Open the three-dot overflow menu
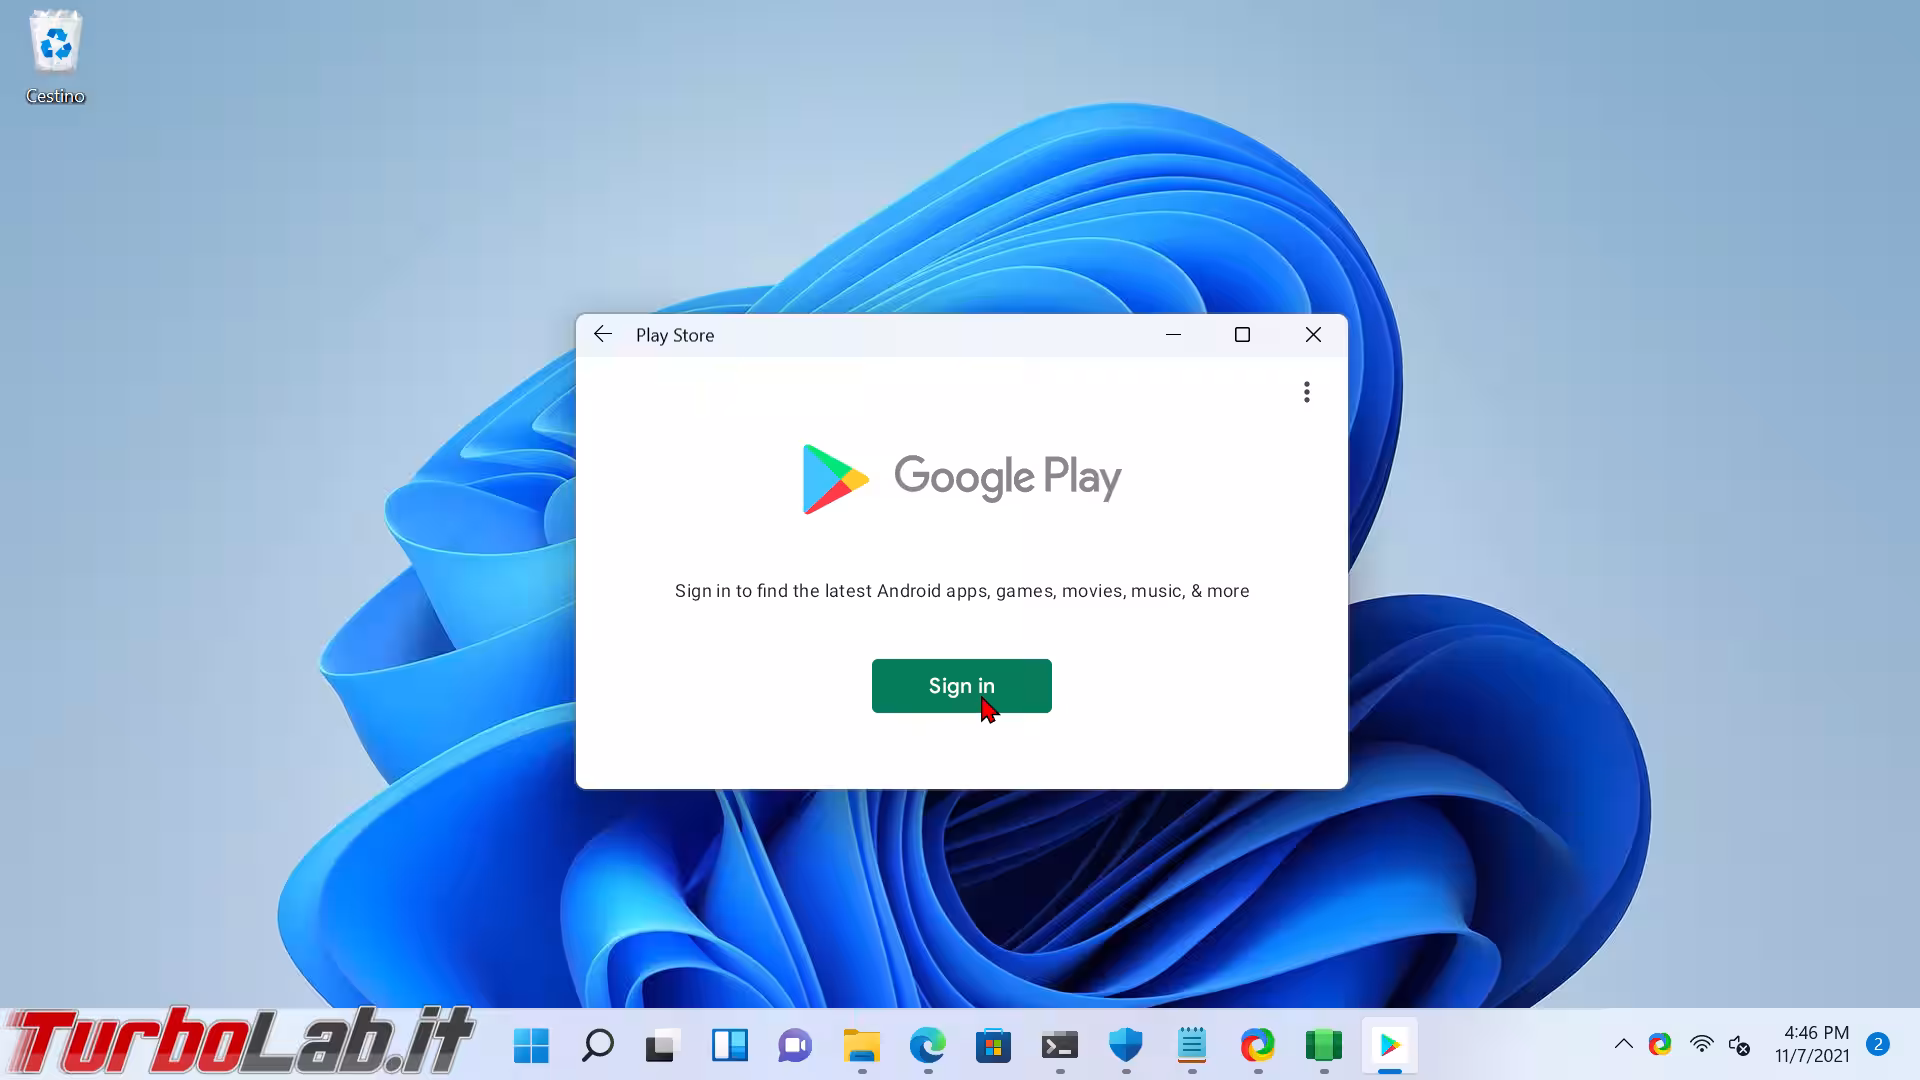The height and width of the screenshot is (1080, 1920). [x=1306, y=392]
